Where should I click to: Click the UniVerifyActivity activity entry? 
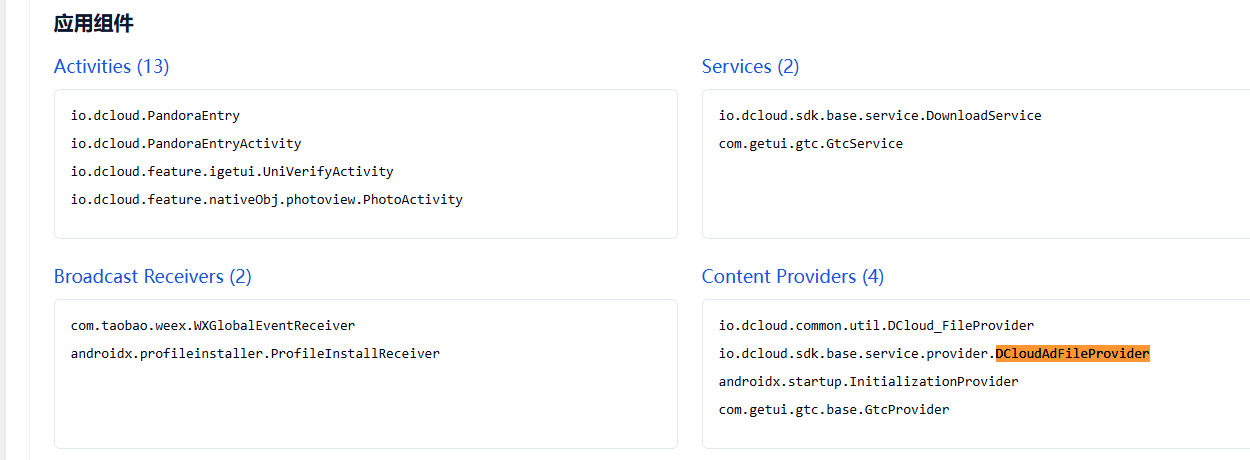(231, 172)
